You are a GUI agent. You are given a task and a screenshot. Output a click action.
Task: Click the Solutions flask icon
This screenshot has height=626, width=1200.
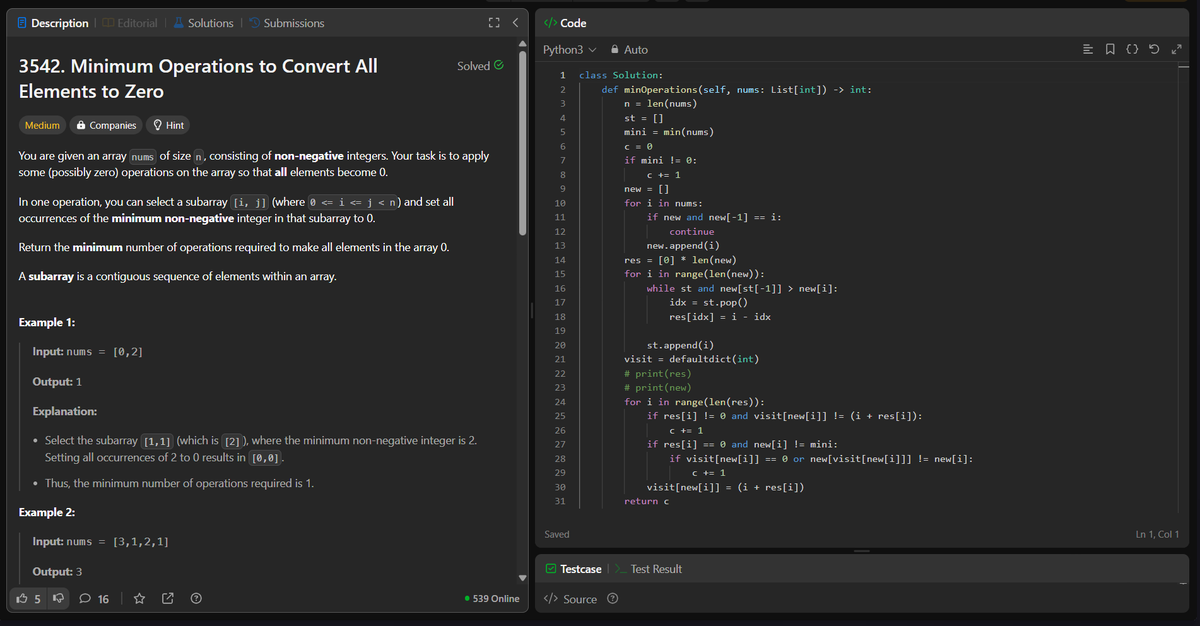point(178,23)
